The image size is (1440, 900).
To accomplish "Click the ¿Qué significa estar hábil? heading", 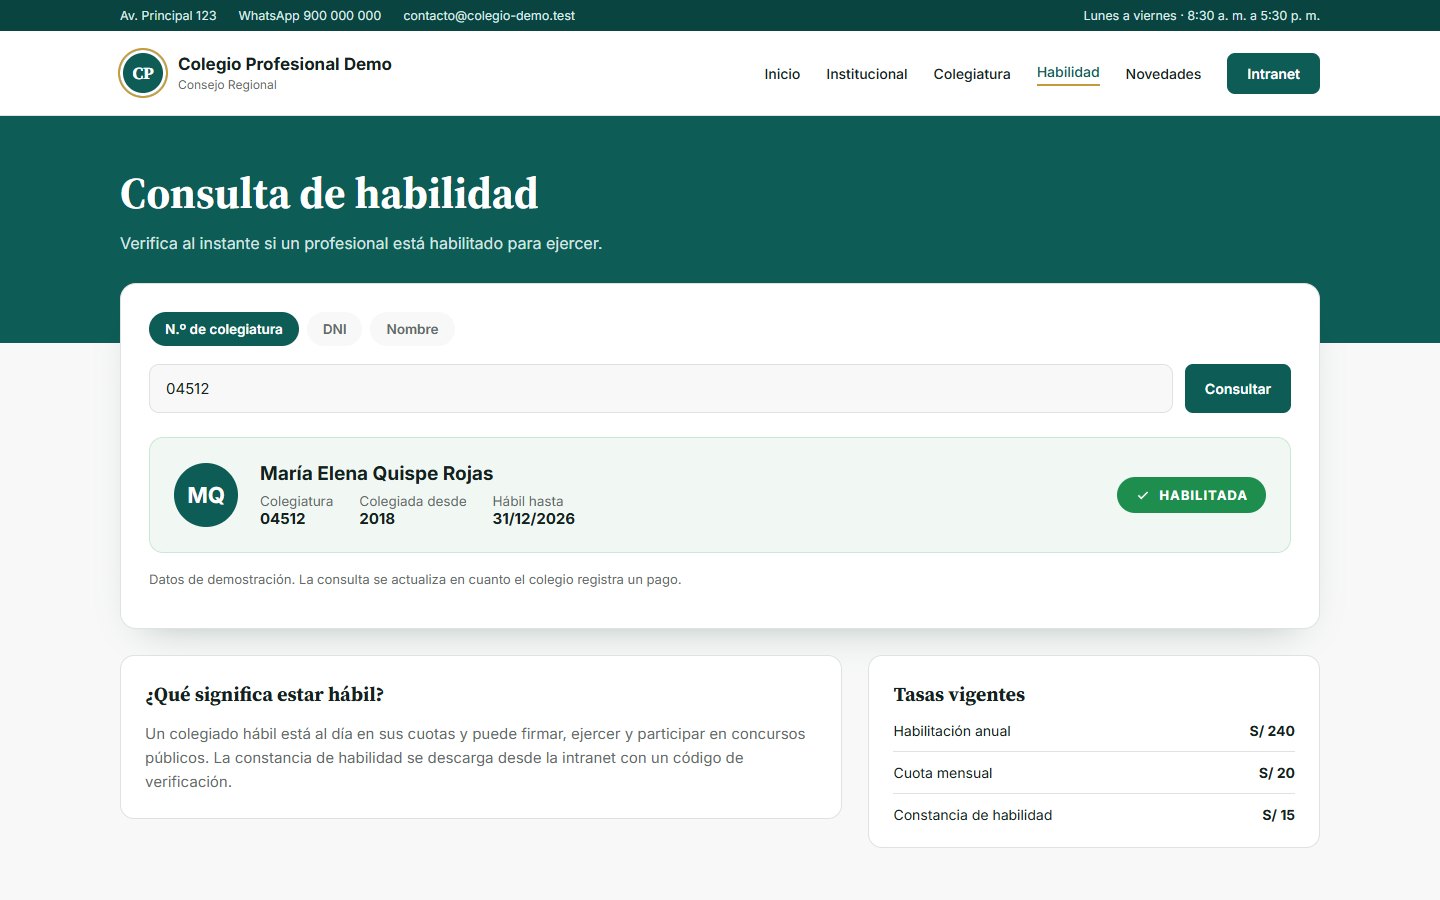I will pos(265,694).
